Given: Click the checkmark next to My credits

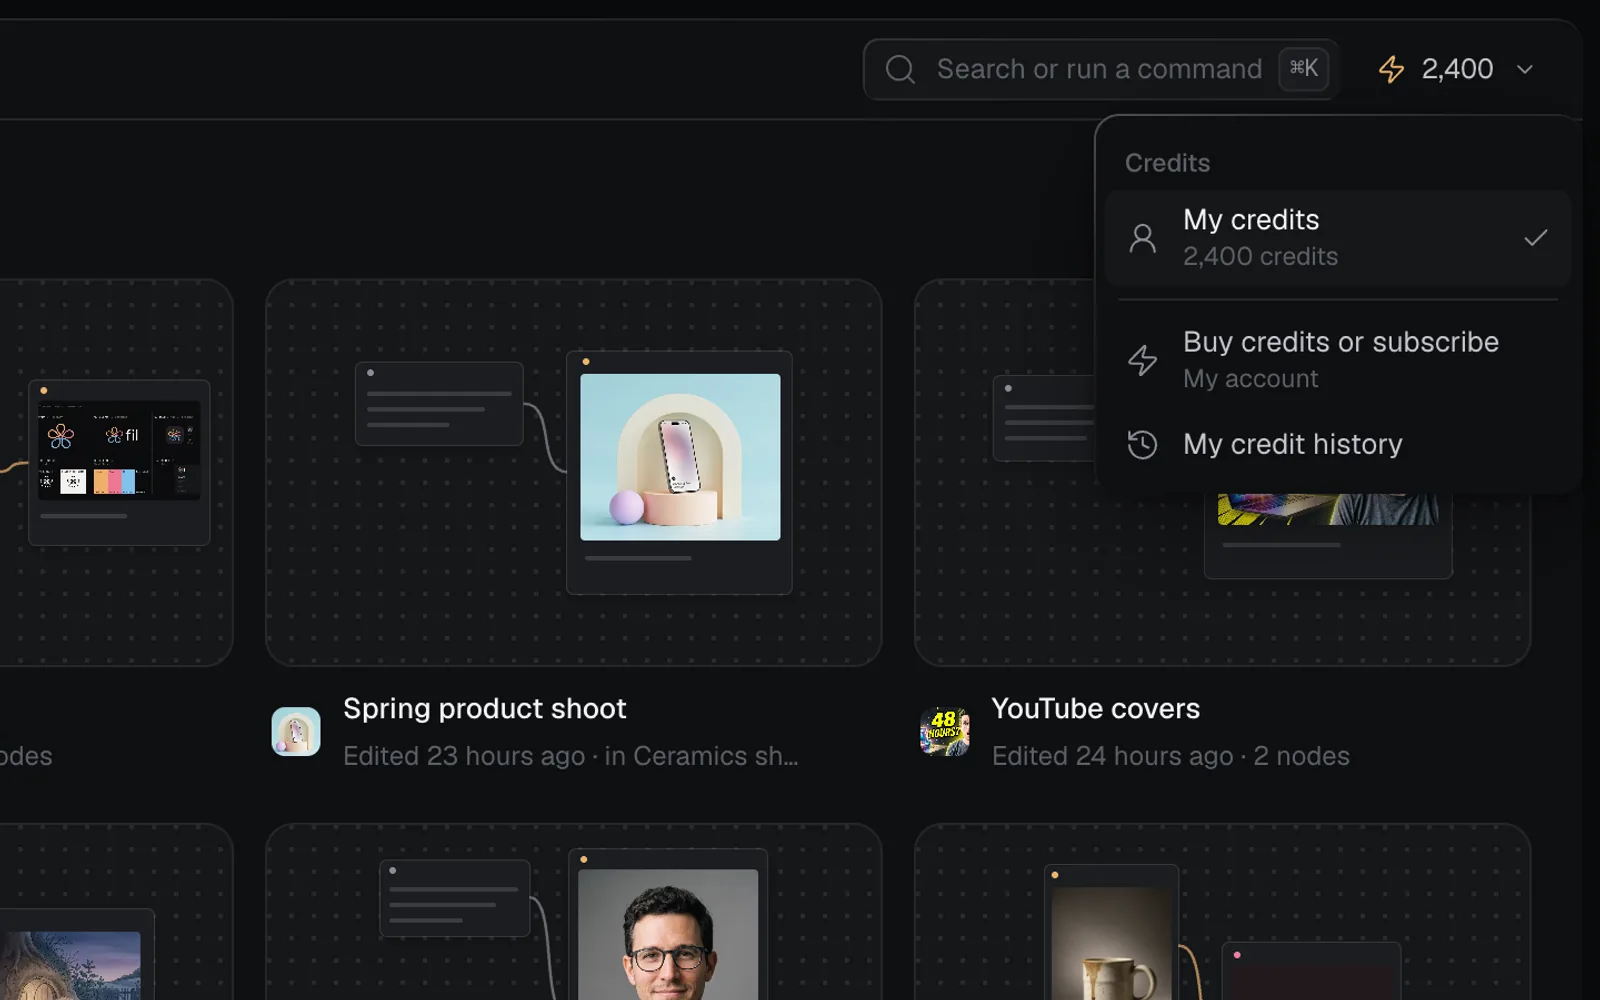Looking at the screenshot, I should click(x=1536, y=238).
